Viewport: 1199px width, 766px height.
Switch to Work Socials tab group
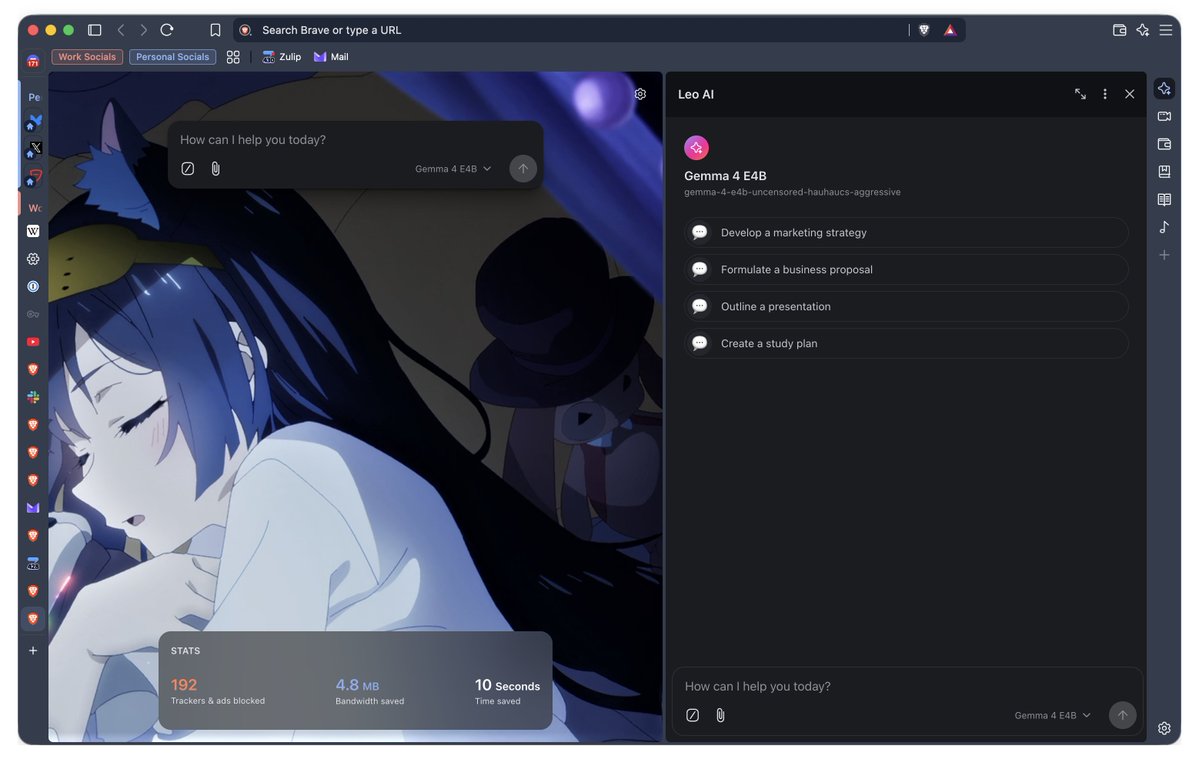pos(87,57)
